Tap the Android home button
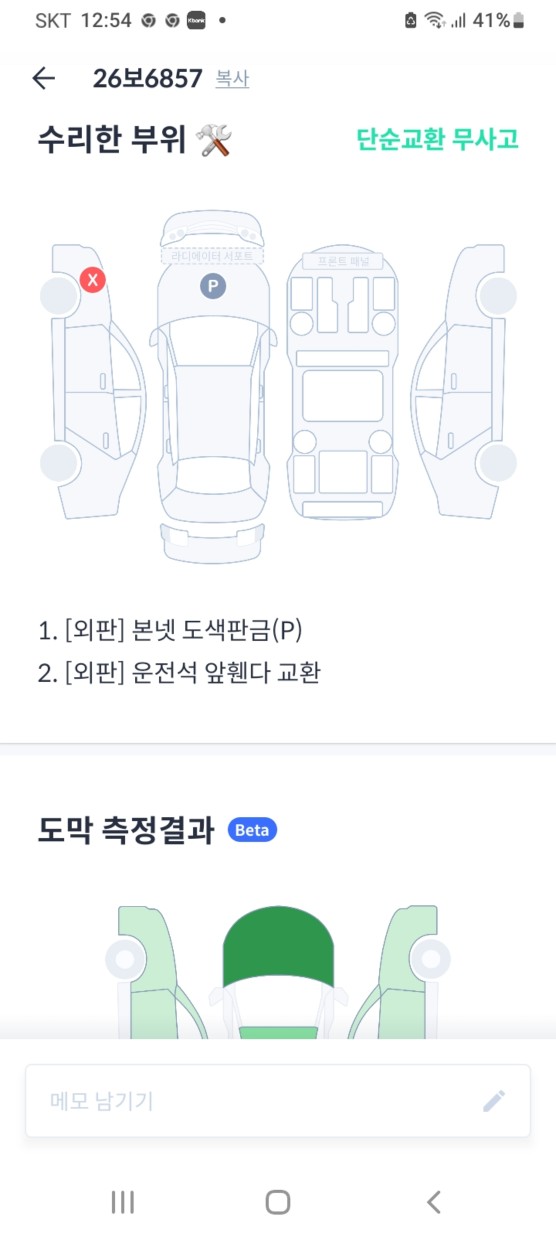Image resolution: width=556 pixels, height=1237 pixels. [278, 1201]
